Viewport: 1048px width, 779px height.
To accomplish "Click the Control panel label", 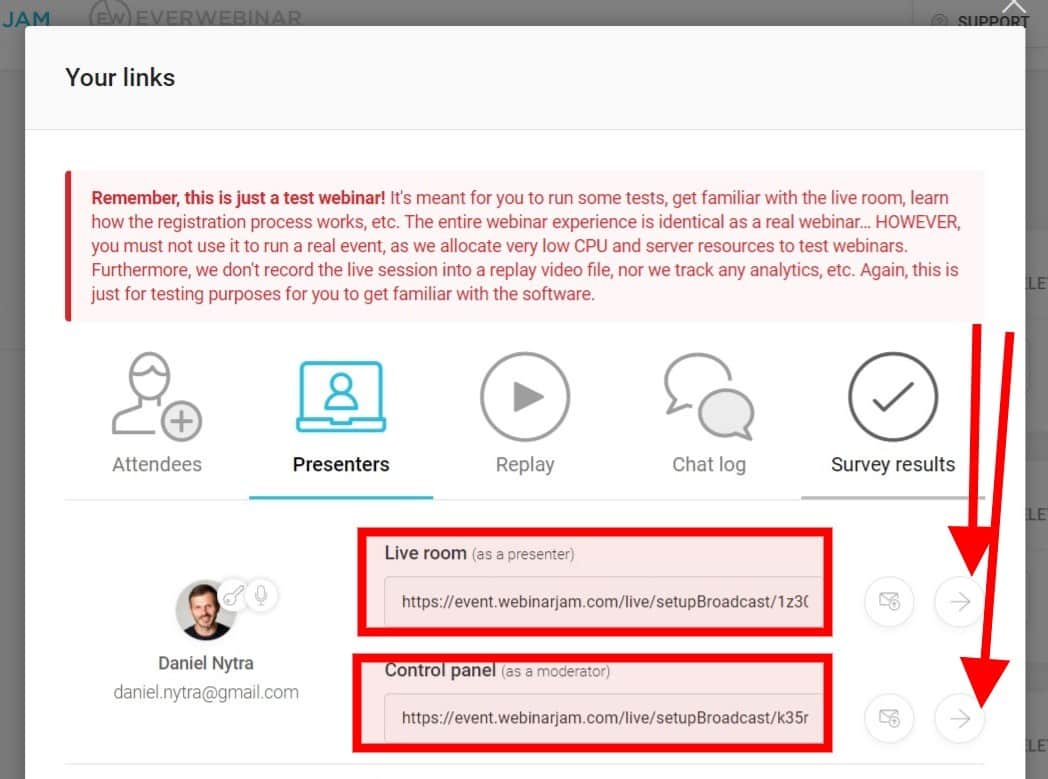I will point(440,670).
